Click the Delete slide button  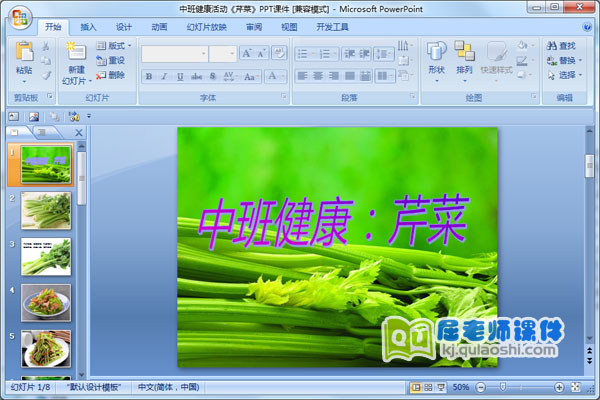111,75
